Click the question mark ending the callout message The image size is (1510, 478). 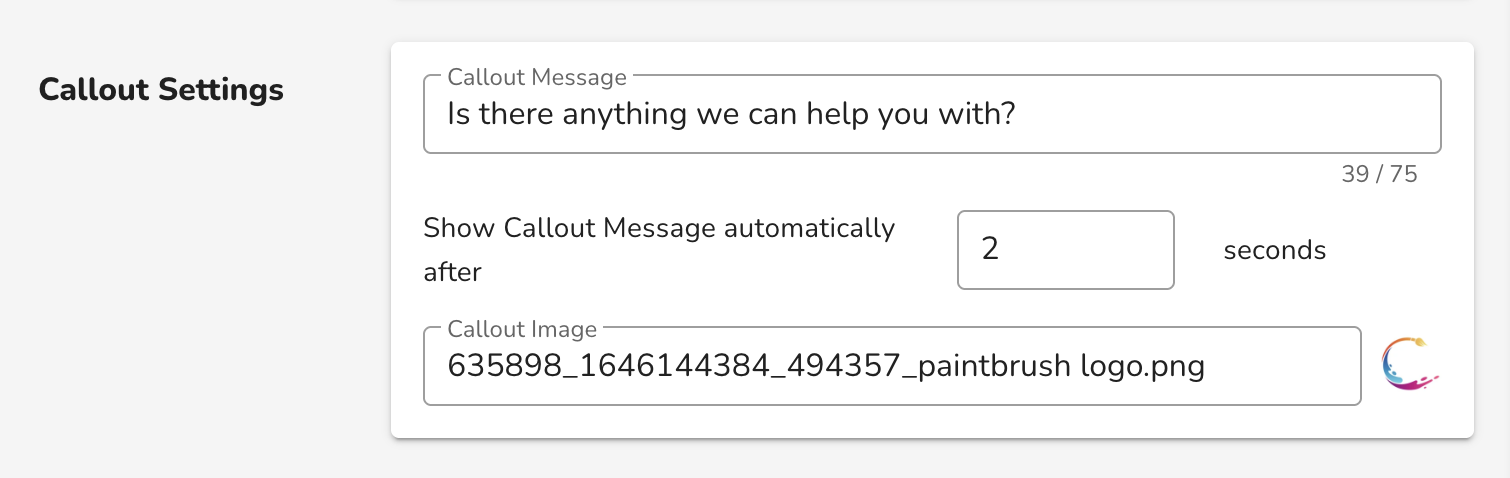(x=1009, y=114)
